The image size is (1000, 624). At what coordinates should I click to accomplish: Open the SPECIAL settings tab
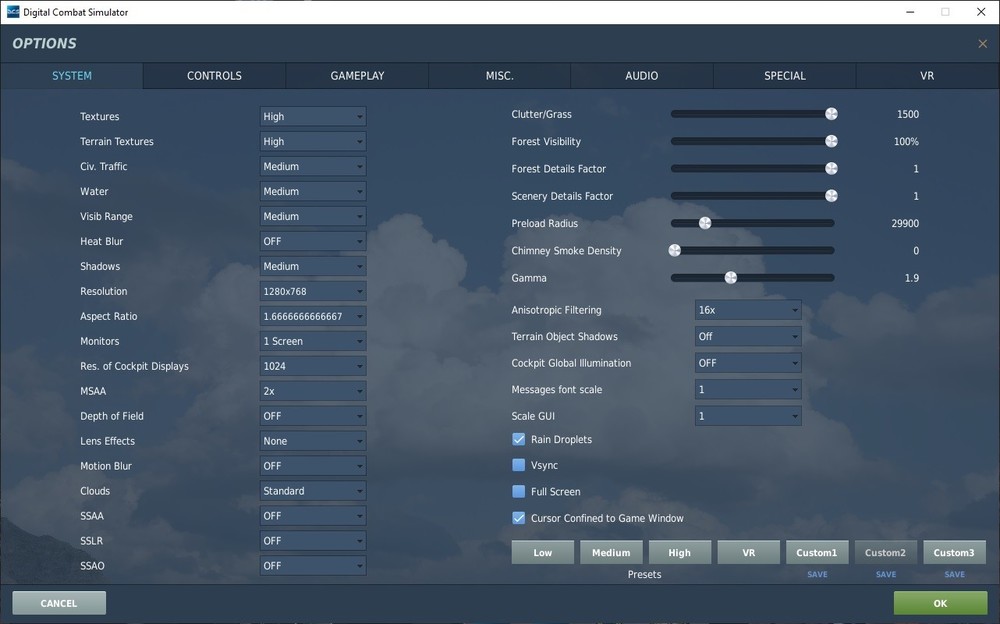click(x=784, y=75)
